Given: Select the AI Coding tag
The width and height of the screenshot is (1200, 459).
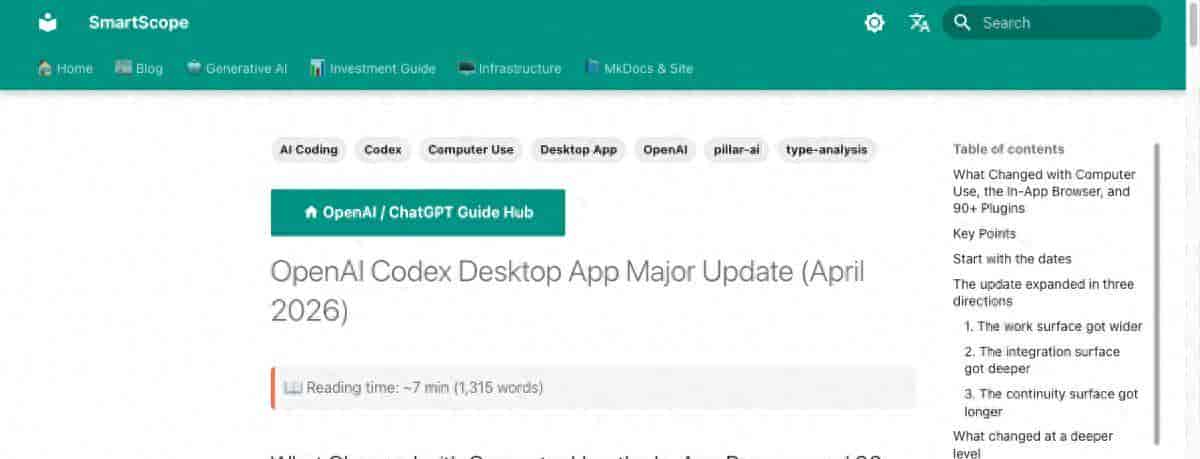Looking at the screenshot, I should (309, 150).
